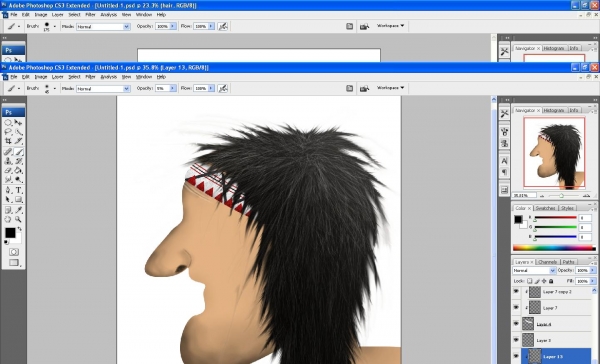Viewport: 600px width, 364px height.
Task: Open Select menu in back window
Action: tap(74, 15)
